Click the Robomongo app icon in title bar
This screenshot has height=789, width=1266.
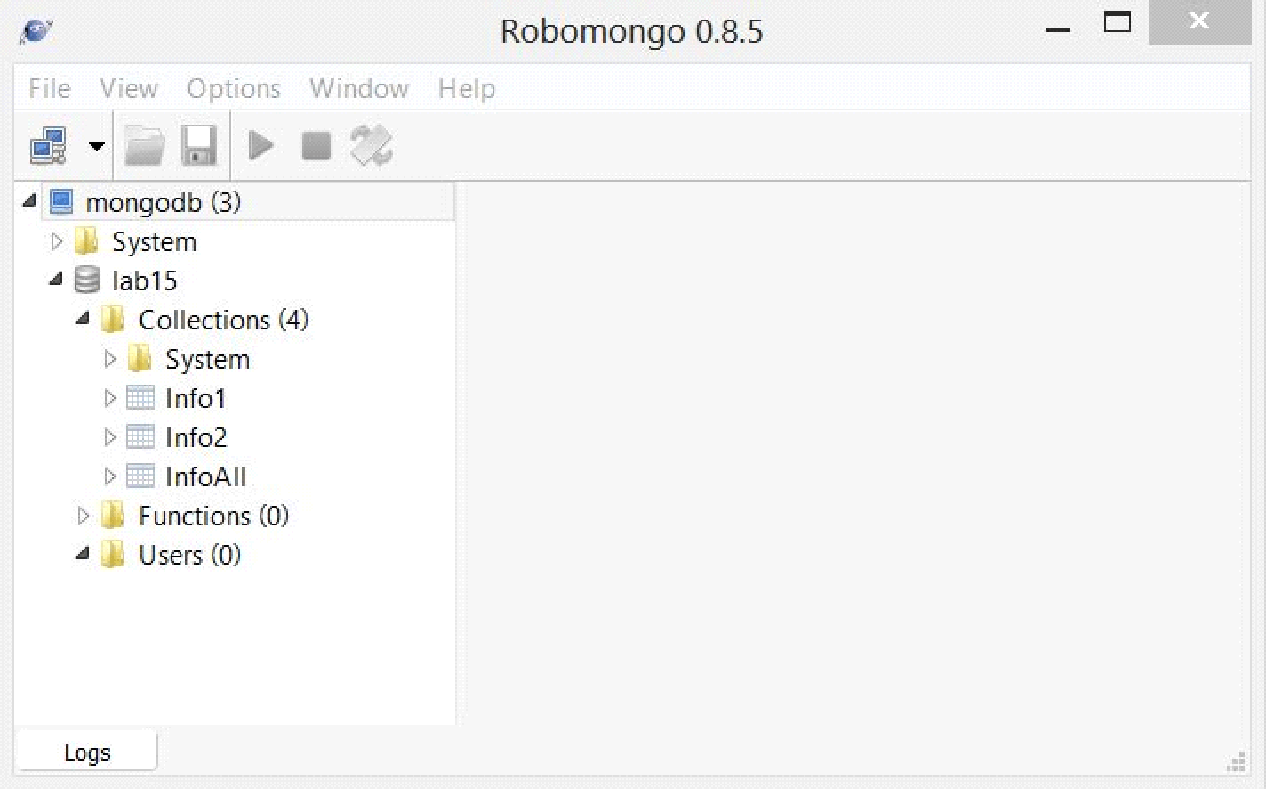(x=35, y=31)
